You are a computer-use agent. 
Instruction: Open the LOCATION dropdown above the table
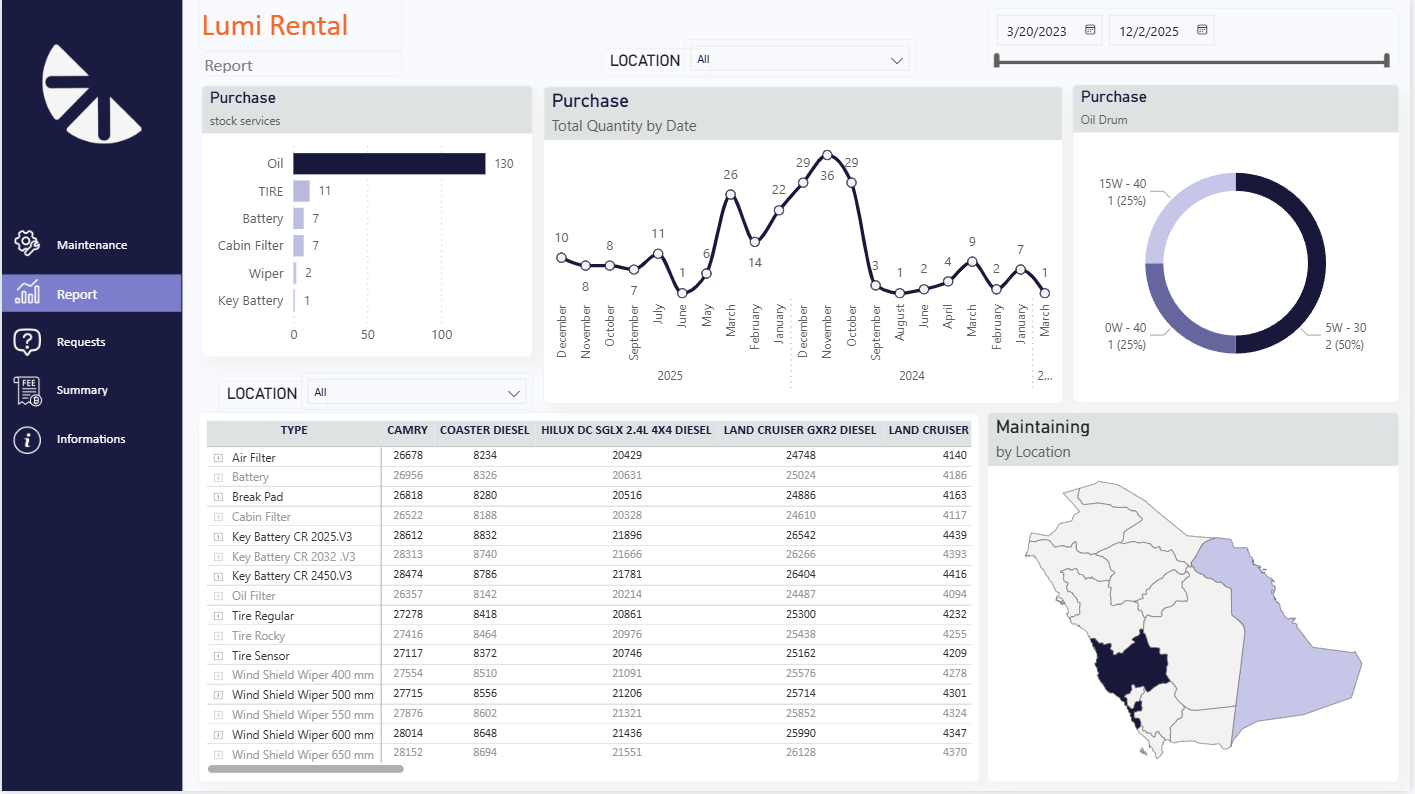tap(418, 393)
